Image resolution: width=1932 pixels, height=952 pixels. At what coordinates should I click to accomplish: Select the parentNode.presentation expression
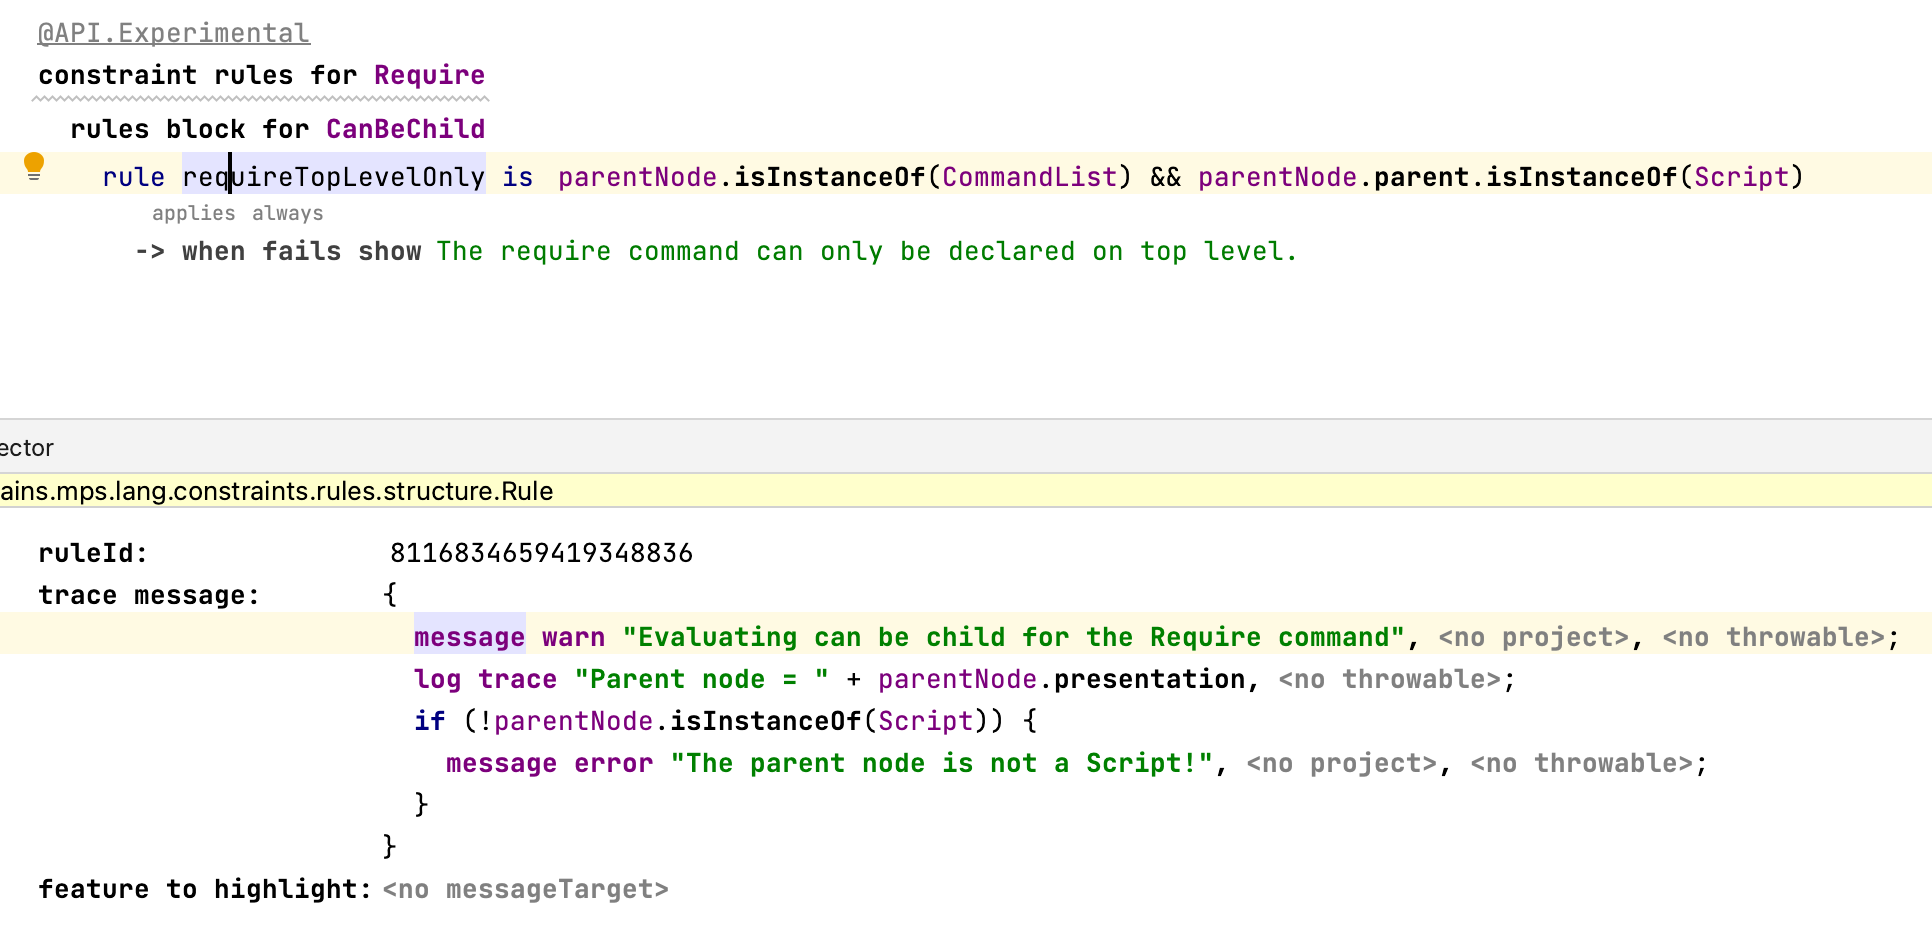[x=1060, y=679]
